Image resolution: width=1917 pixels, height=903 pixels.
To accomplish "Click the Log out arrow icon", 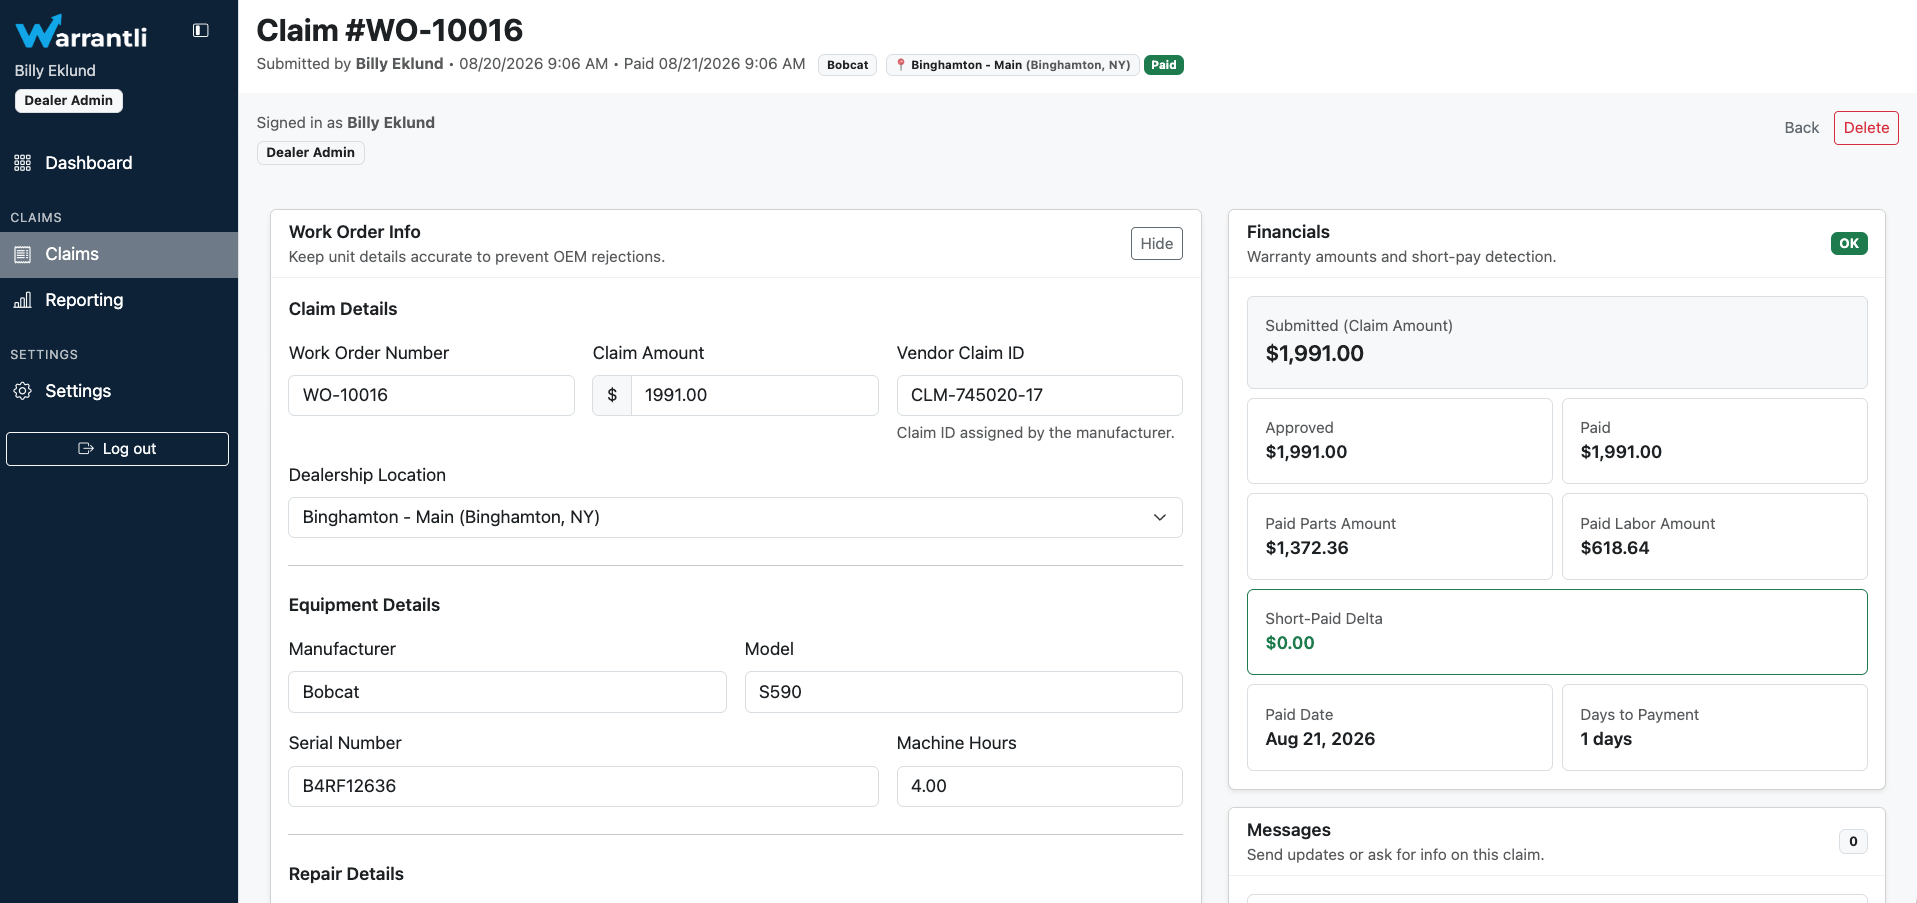I will pyautogui.click(x=86, y=449).
